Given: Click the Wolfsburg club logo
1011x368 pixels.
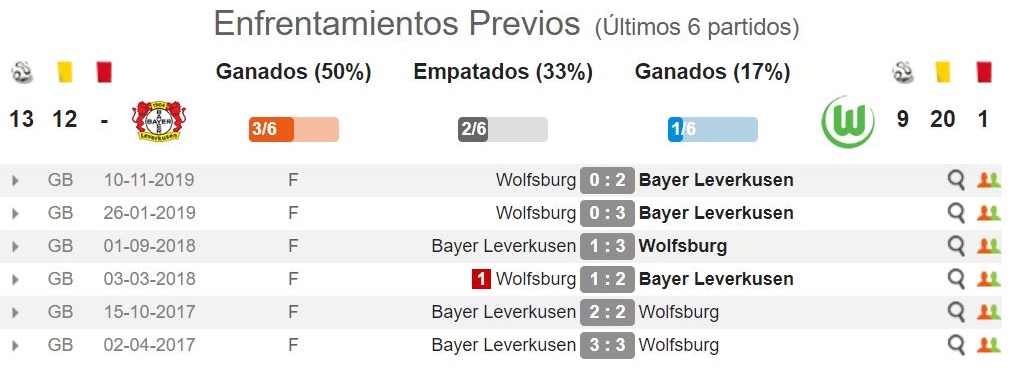Looking at the screenshot, I should click(848, 122).
